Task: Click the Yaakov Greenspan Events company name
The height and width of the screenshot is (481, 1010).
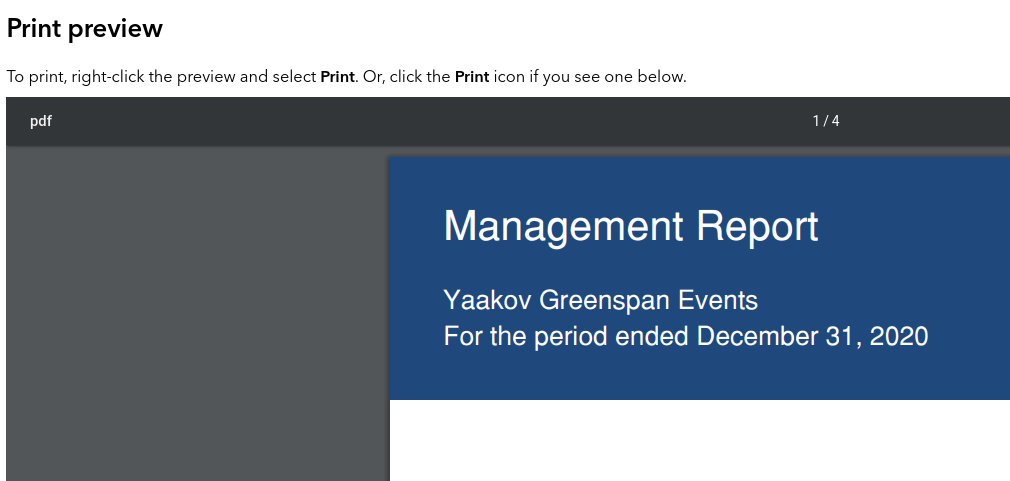Action: coord(600,300)
